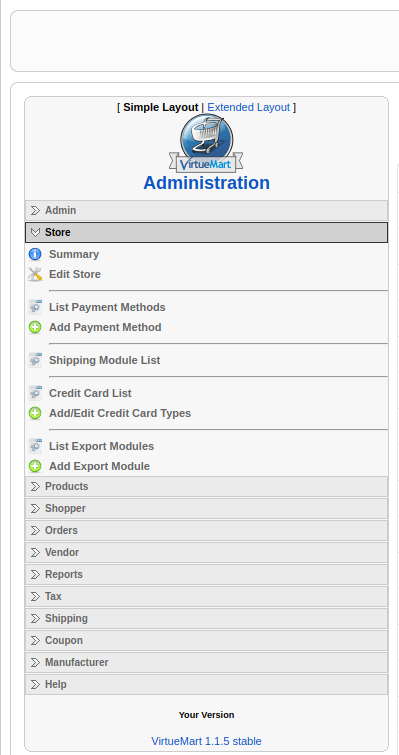Click the green plus icon for Add Export Module
This screenshot has height=755, width=399.
click(35, 466)
